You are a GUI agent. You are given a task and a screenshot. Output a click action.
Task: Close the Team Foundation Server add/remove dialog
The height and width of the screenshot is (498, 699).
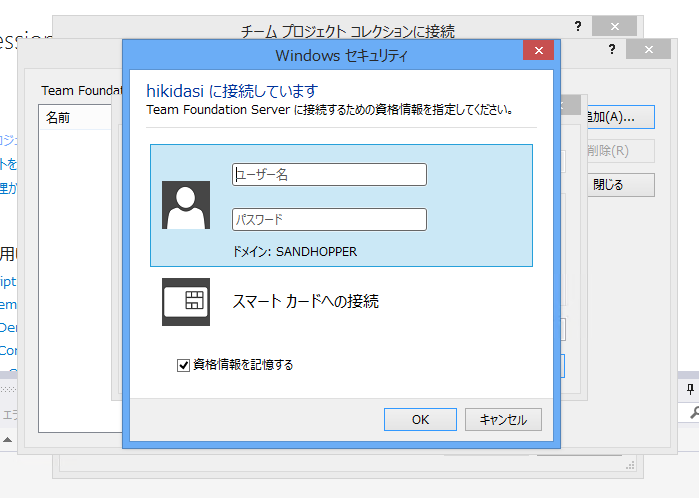tap(648, 49)
